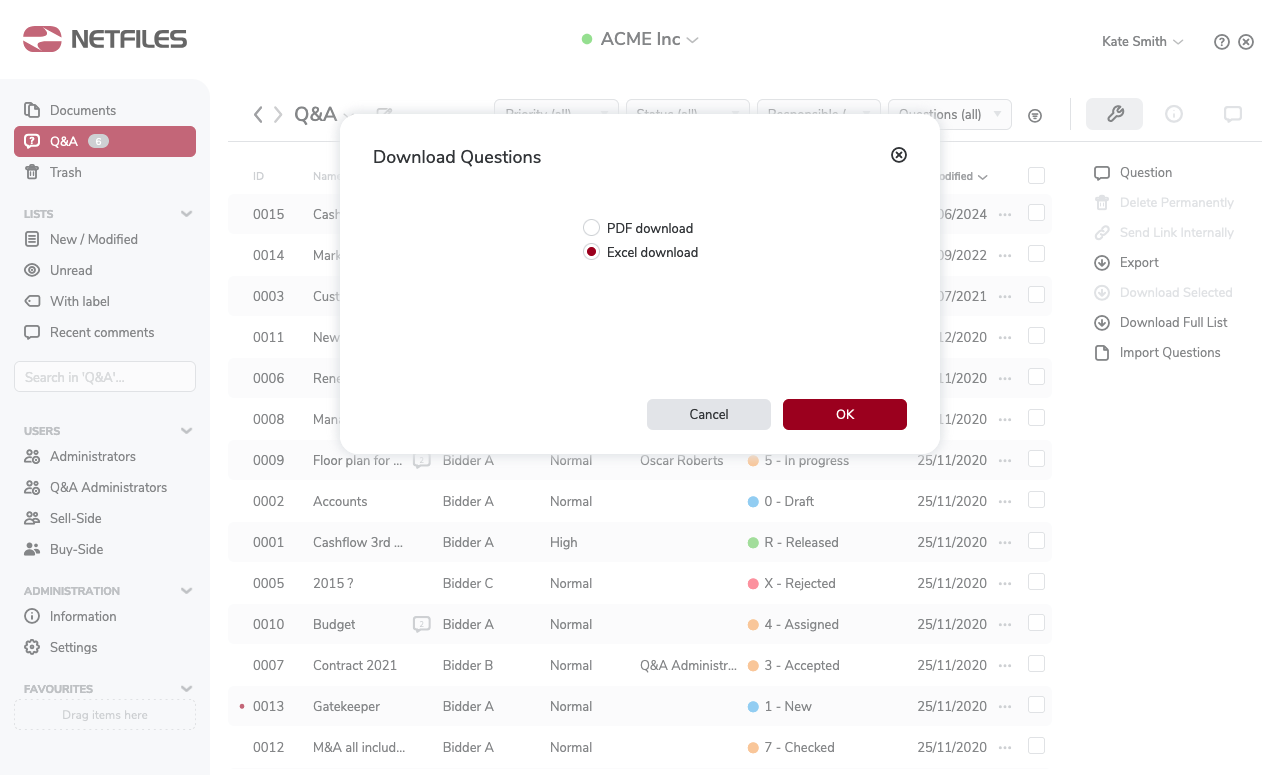Click the help question mark icon

[1221, 42]
